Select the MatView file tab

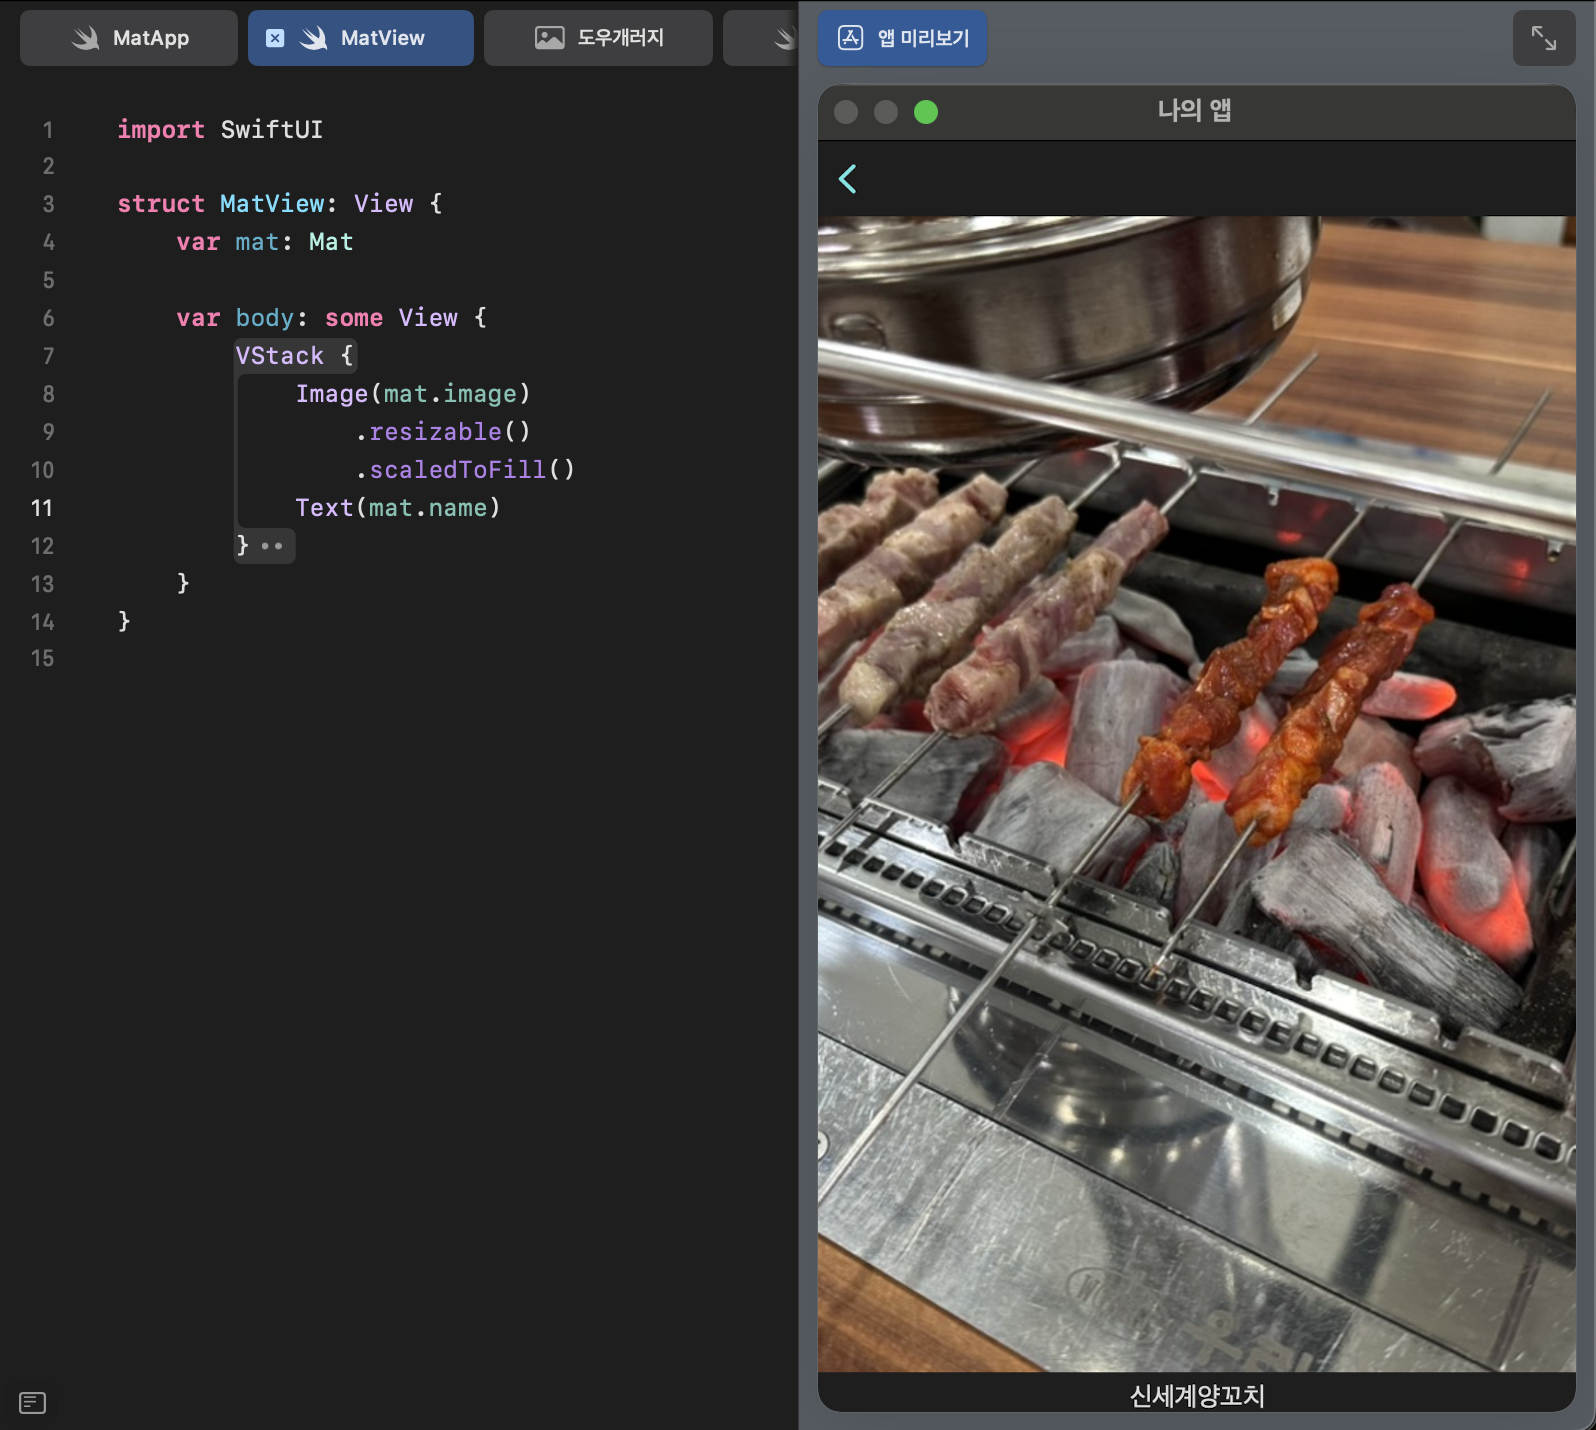pyautogui.click(x=361, y=38)
